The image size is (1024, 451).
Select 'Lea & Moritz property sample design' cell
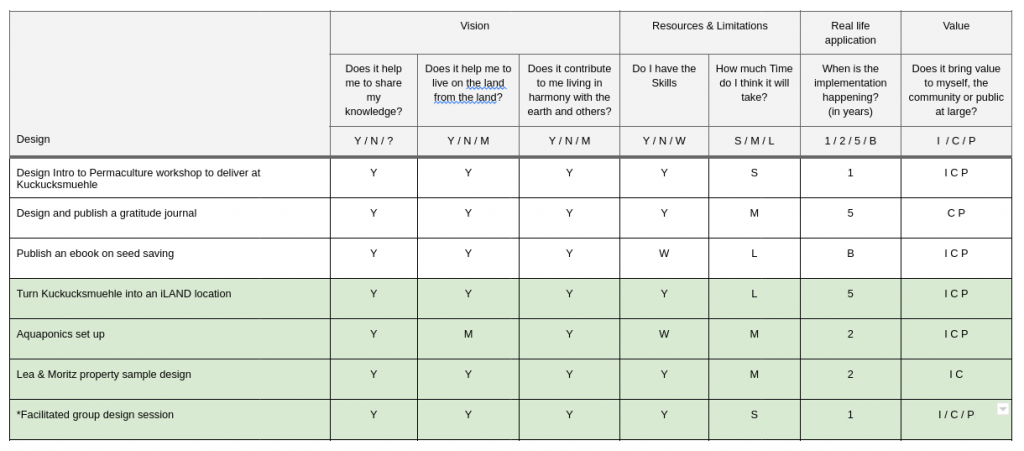pos(104,374)
